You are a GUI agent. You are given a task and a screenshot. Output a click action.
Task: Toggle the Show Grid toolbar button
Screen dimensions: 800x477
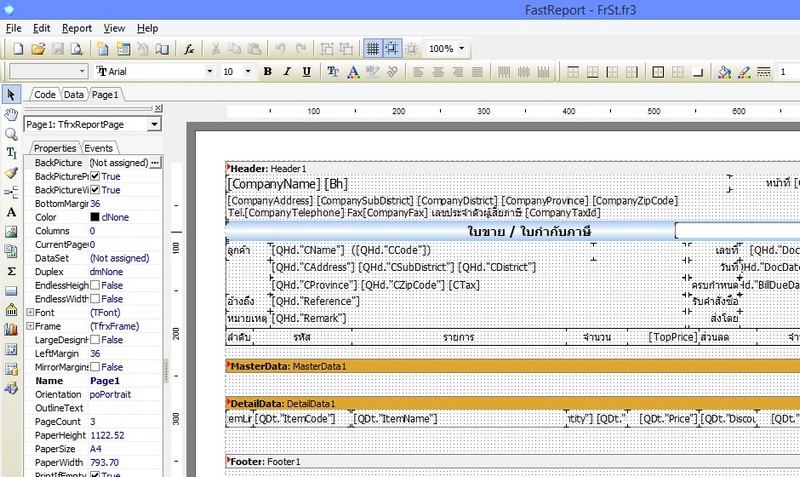pyautogui.click(x=372, y=49)
